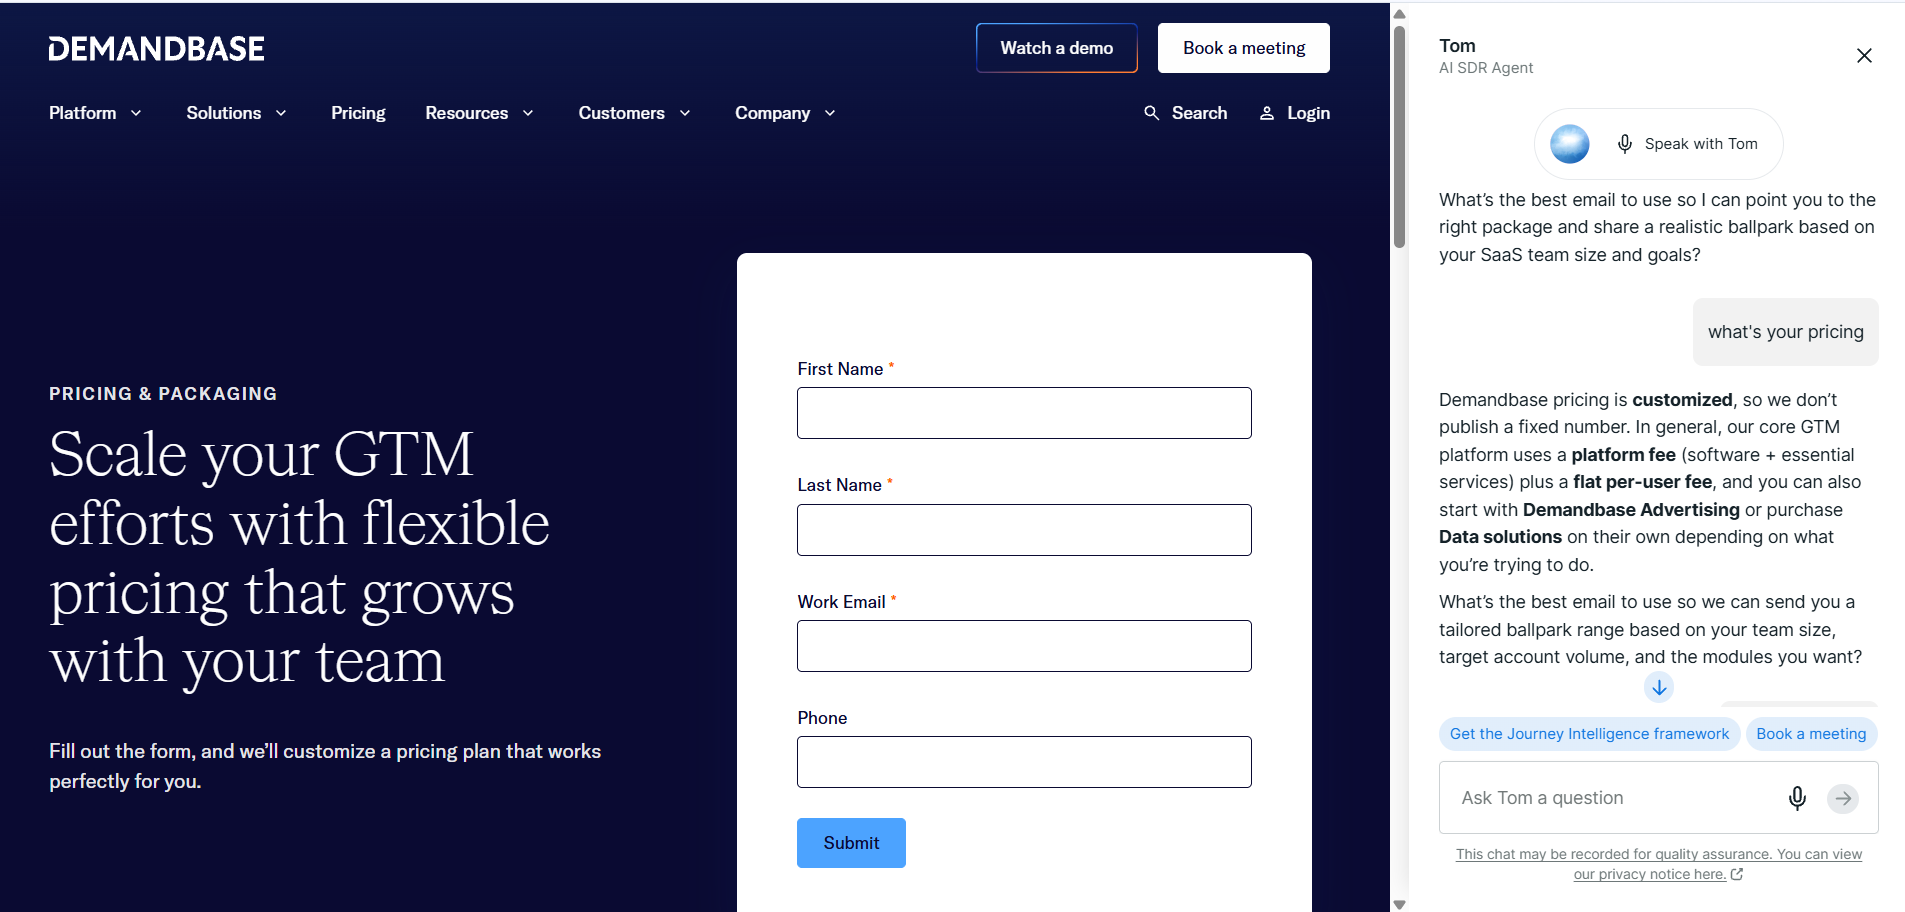Submit the pricing form
The image size is (1905, 912).
coord(851,843)
